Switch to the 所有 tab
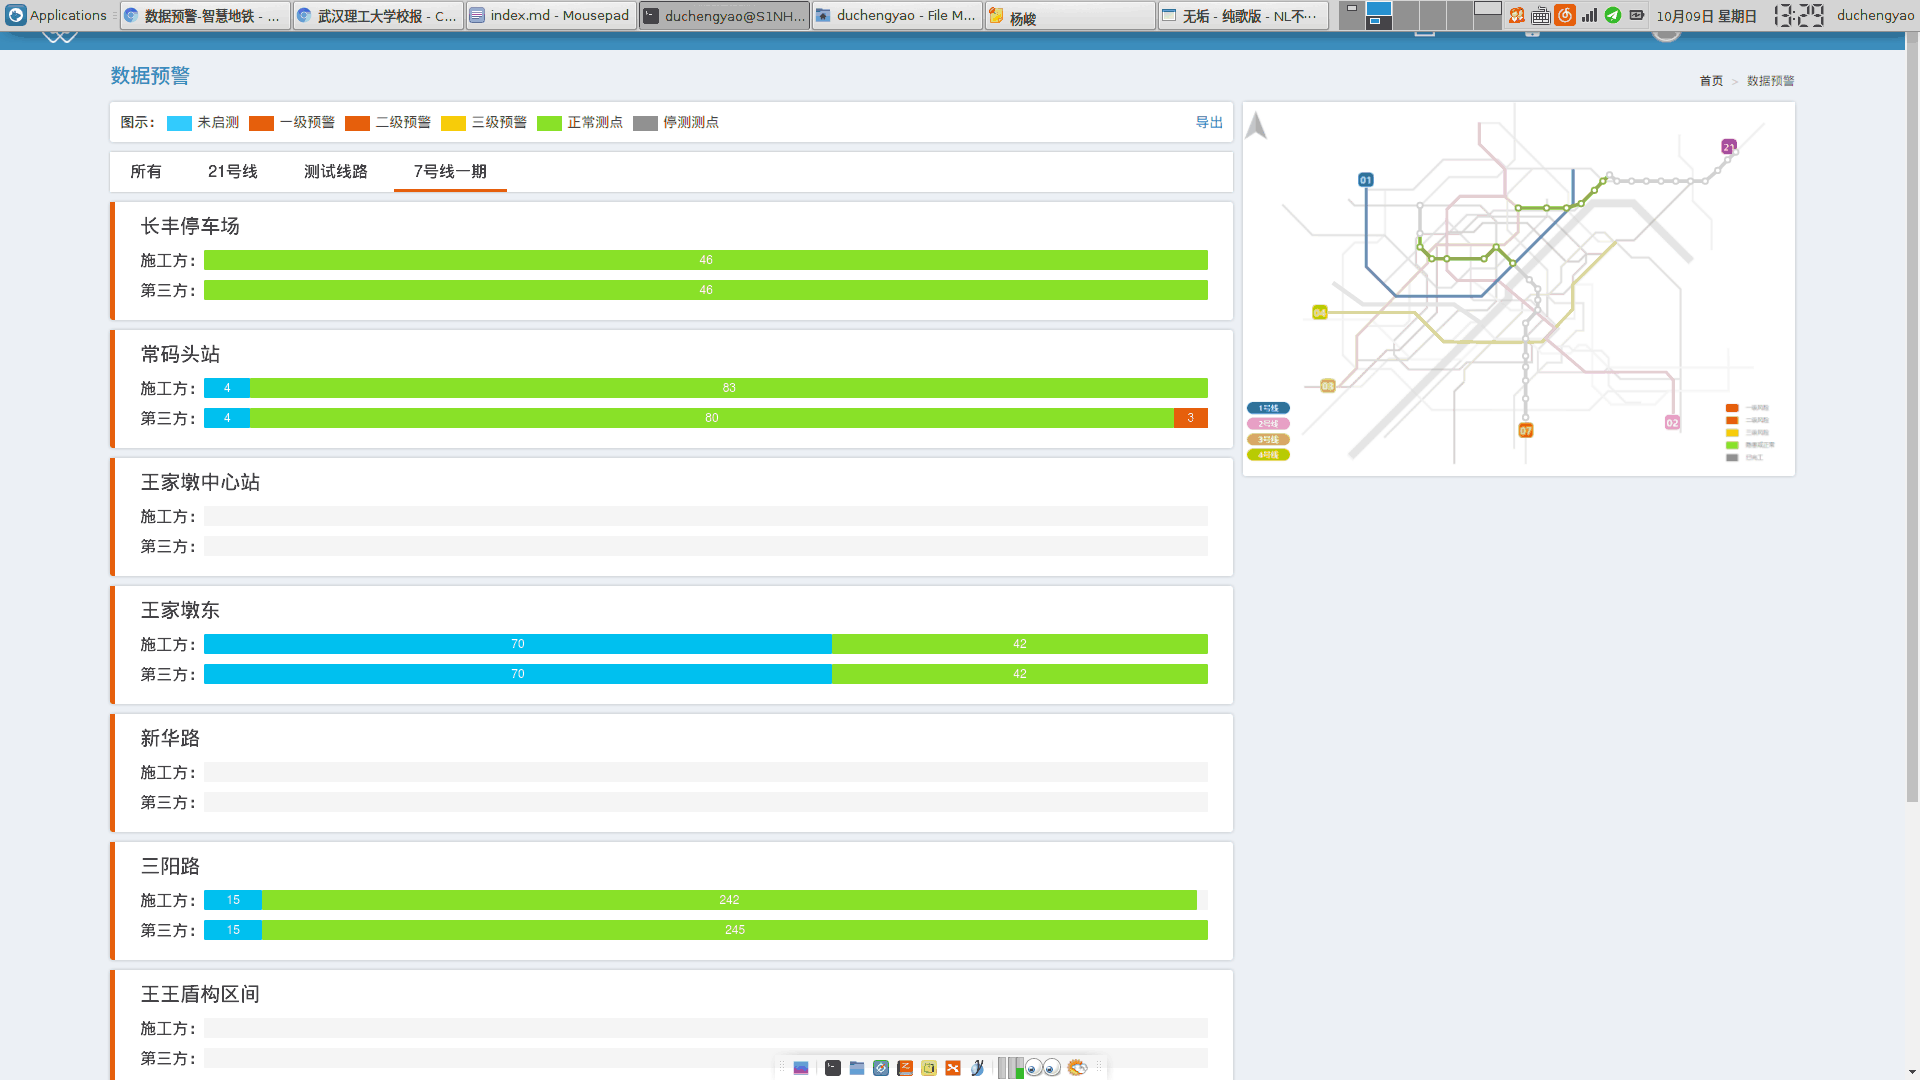The width and height of the screenshot is (1920, 1080). click(x=146, y=172)
